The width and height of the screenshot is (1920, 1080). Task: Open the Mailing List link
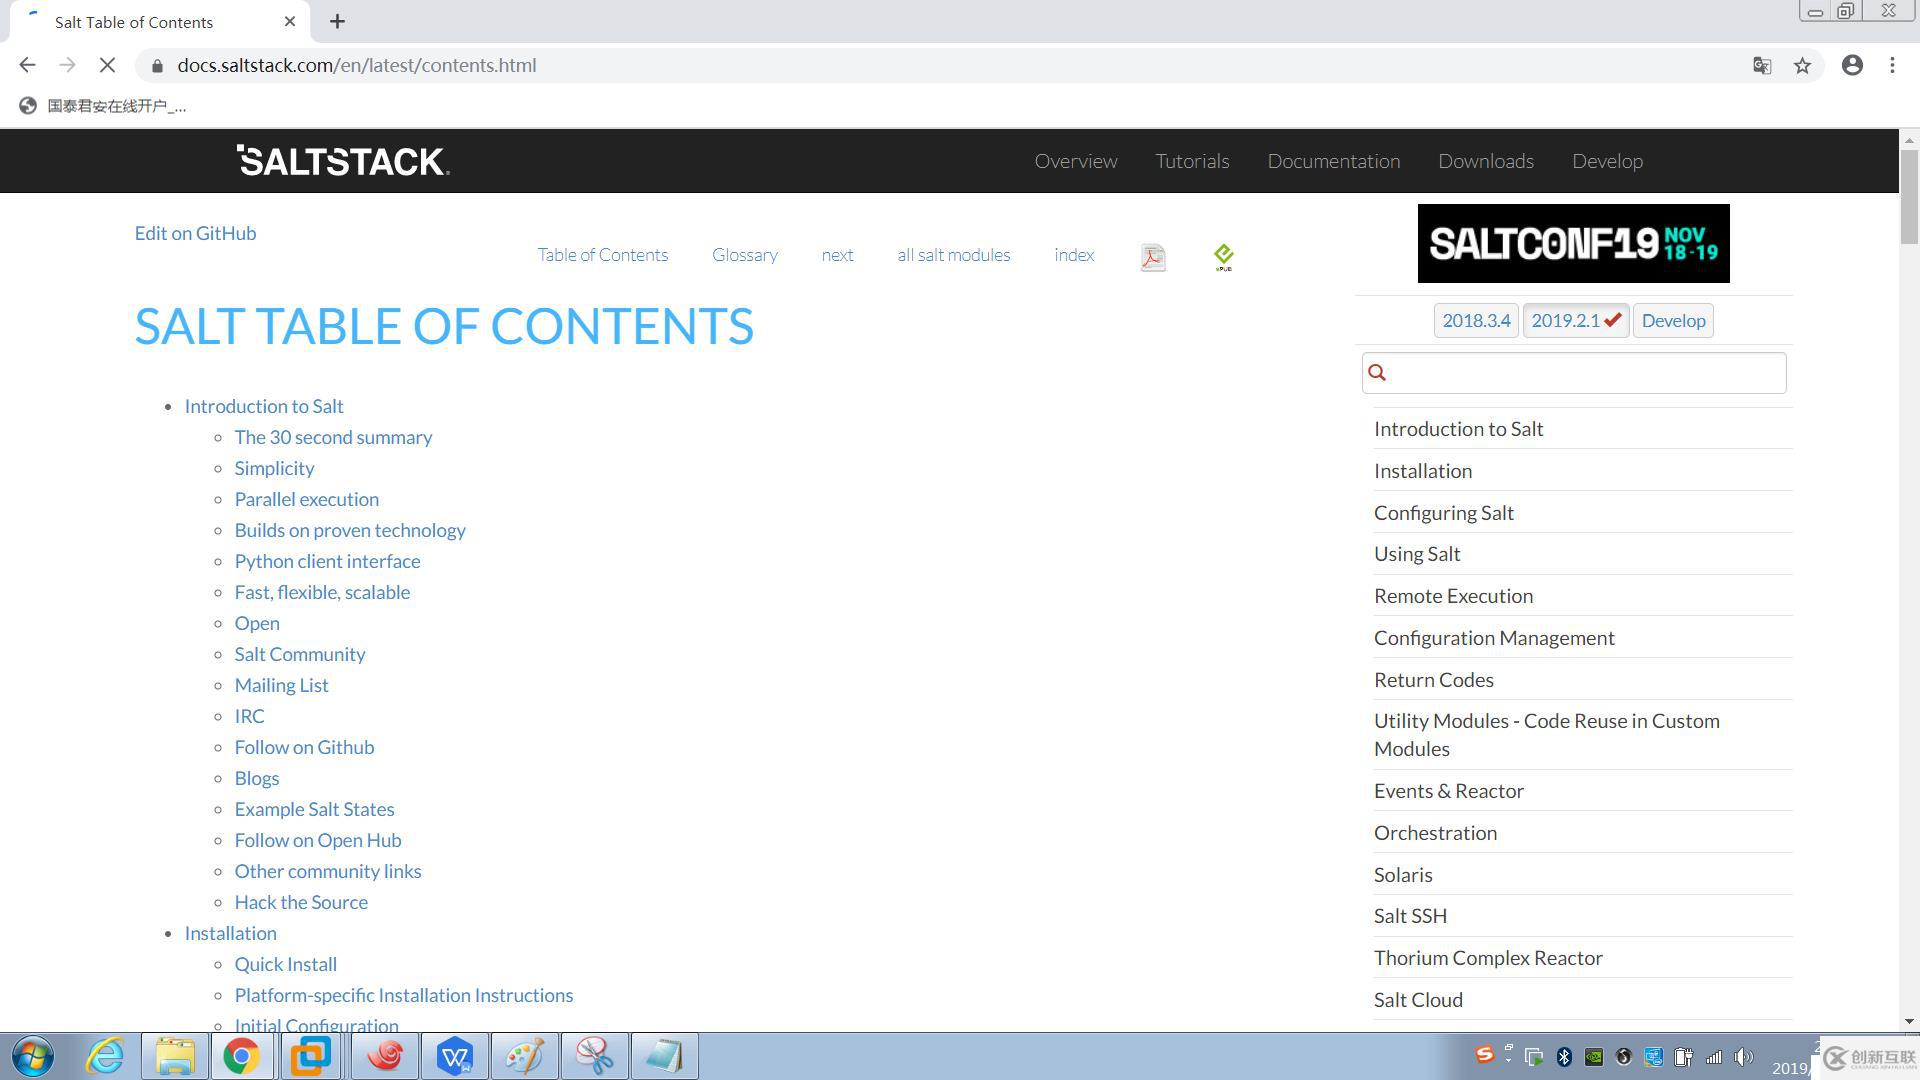[x=281, y=685]
